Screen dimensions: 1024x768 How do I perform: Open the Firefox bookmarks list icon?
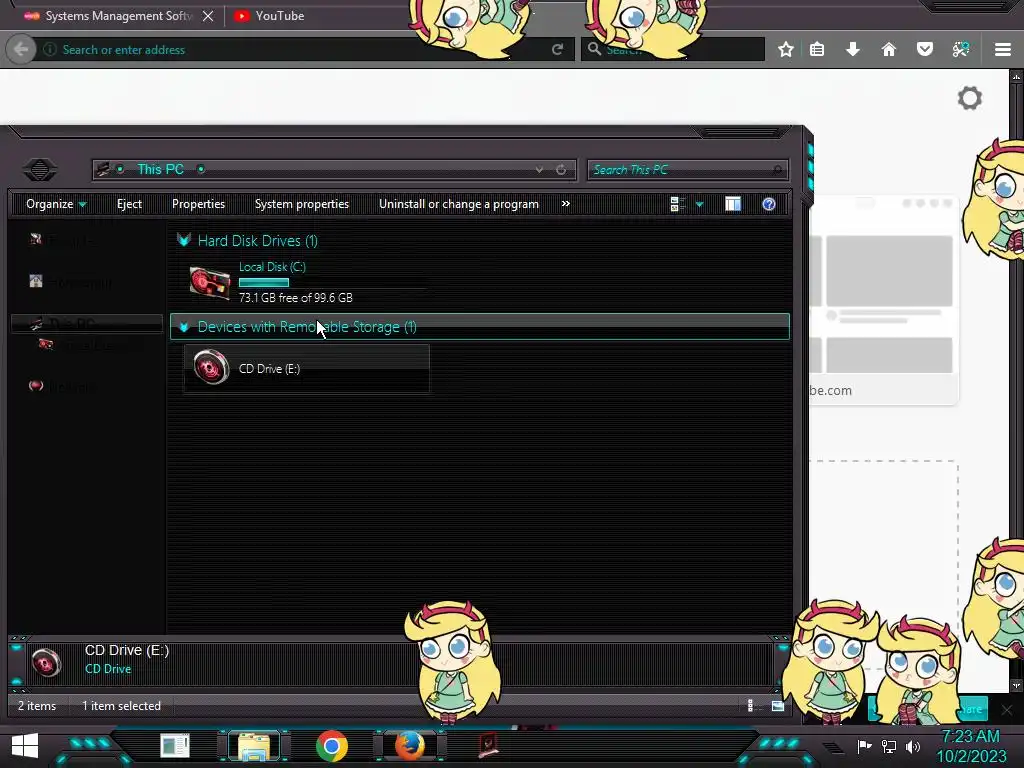point(817,50)
